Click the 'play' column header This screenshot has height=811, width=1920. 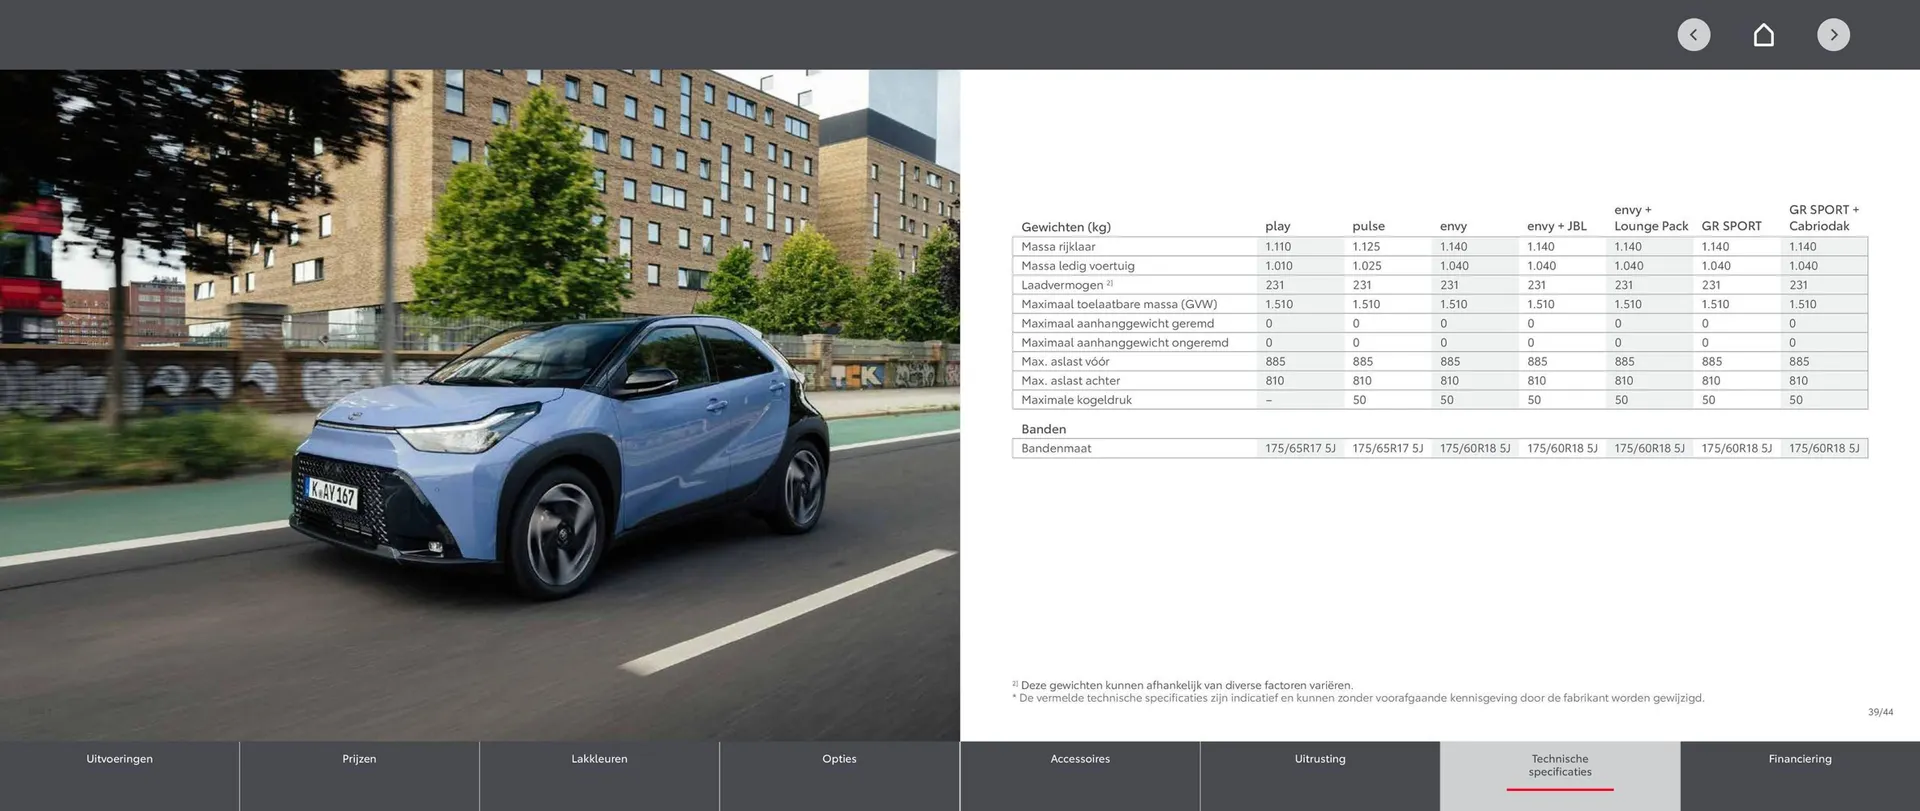pyautogui.click(x=1277, y=227)
